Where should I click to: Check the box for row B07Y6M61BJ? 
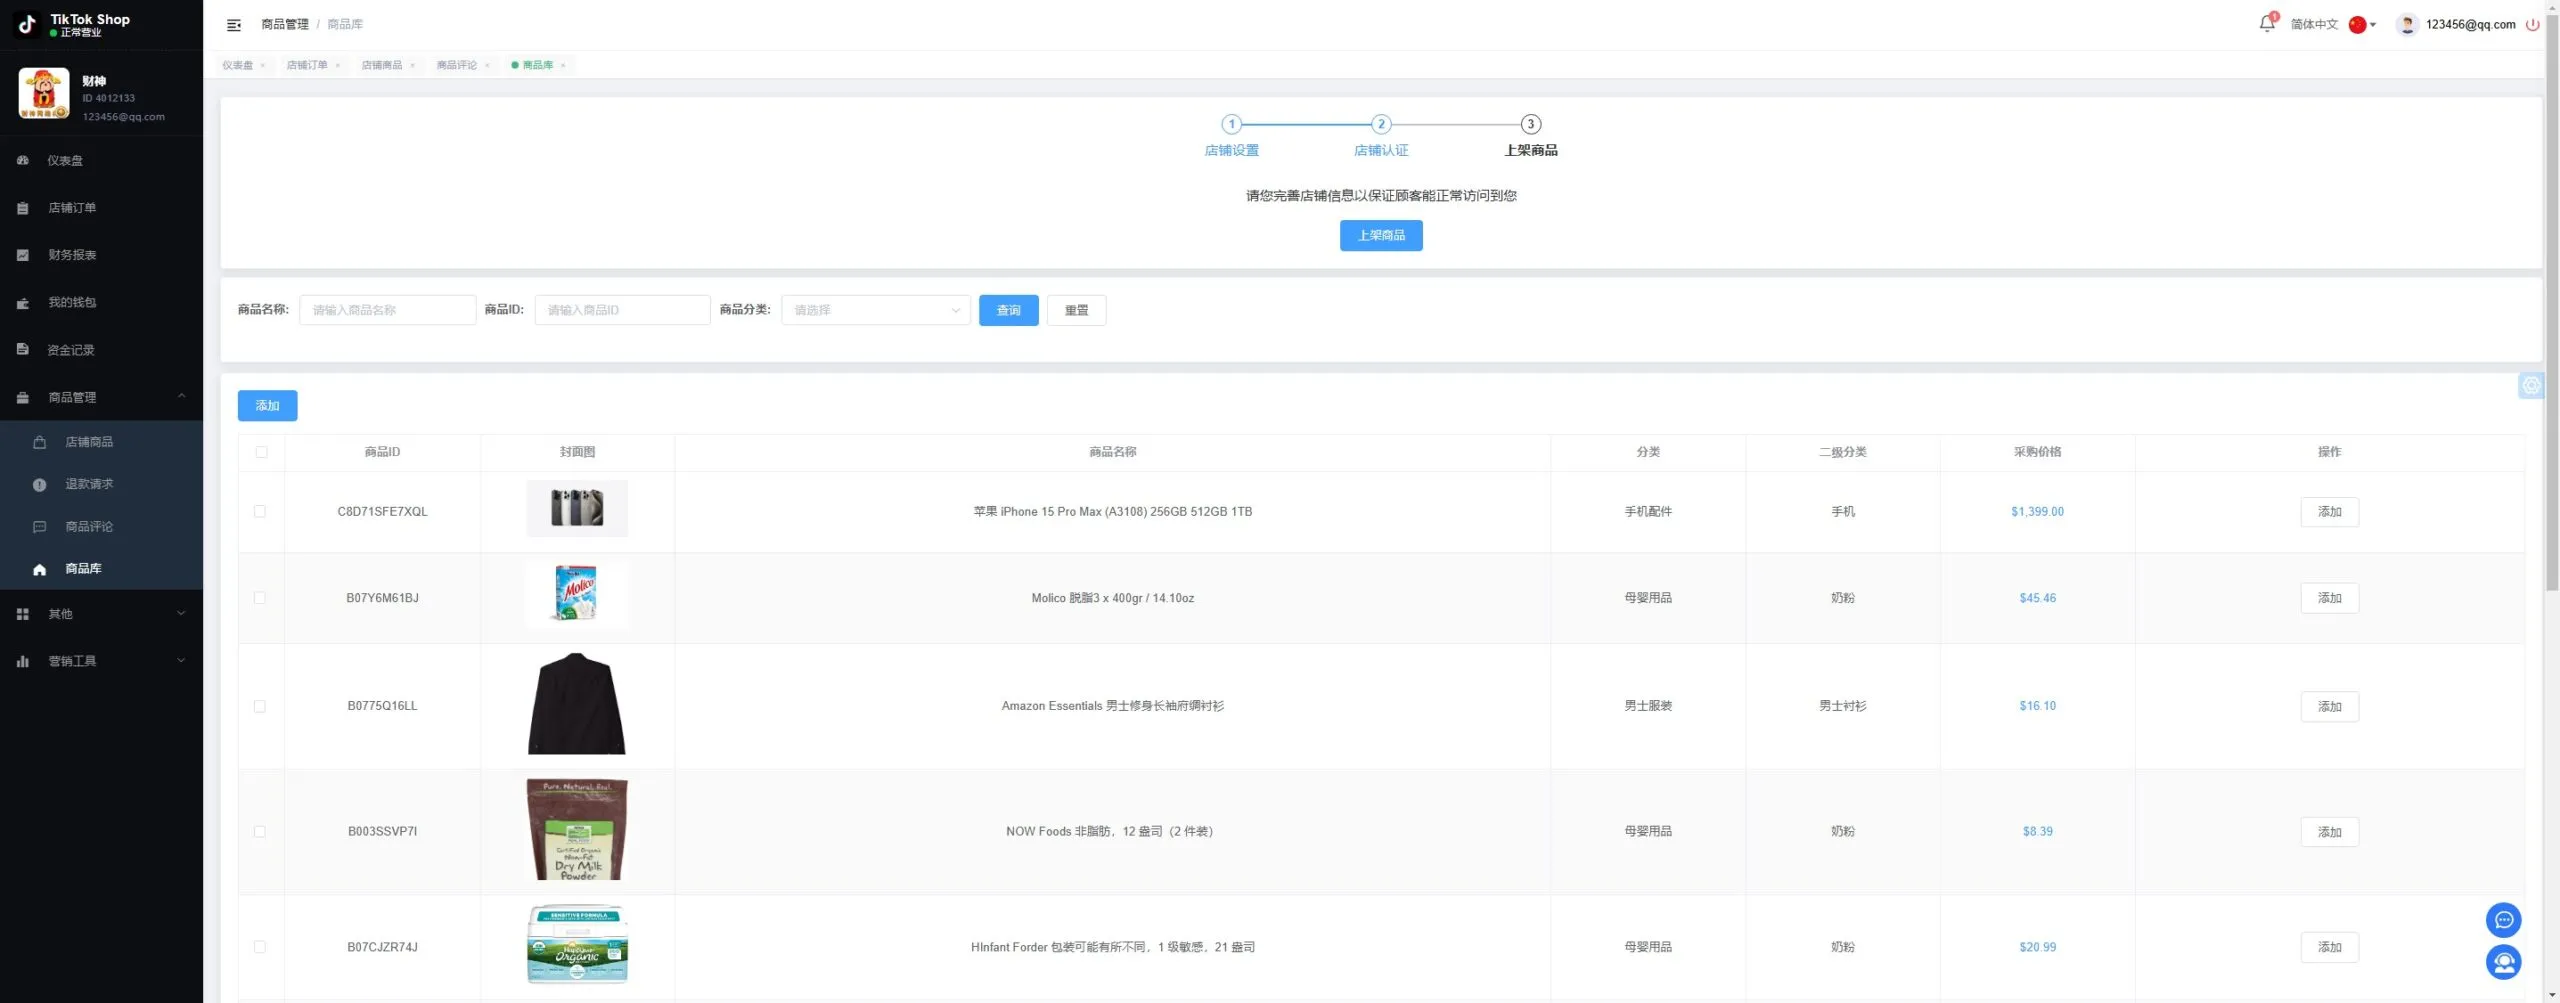tap(260, 598)
